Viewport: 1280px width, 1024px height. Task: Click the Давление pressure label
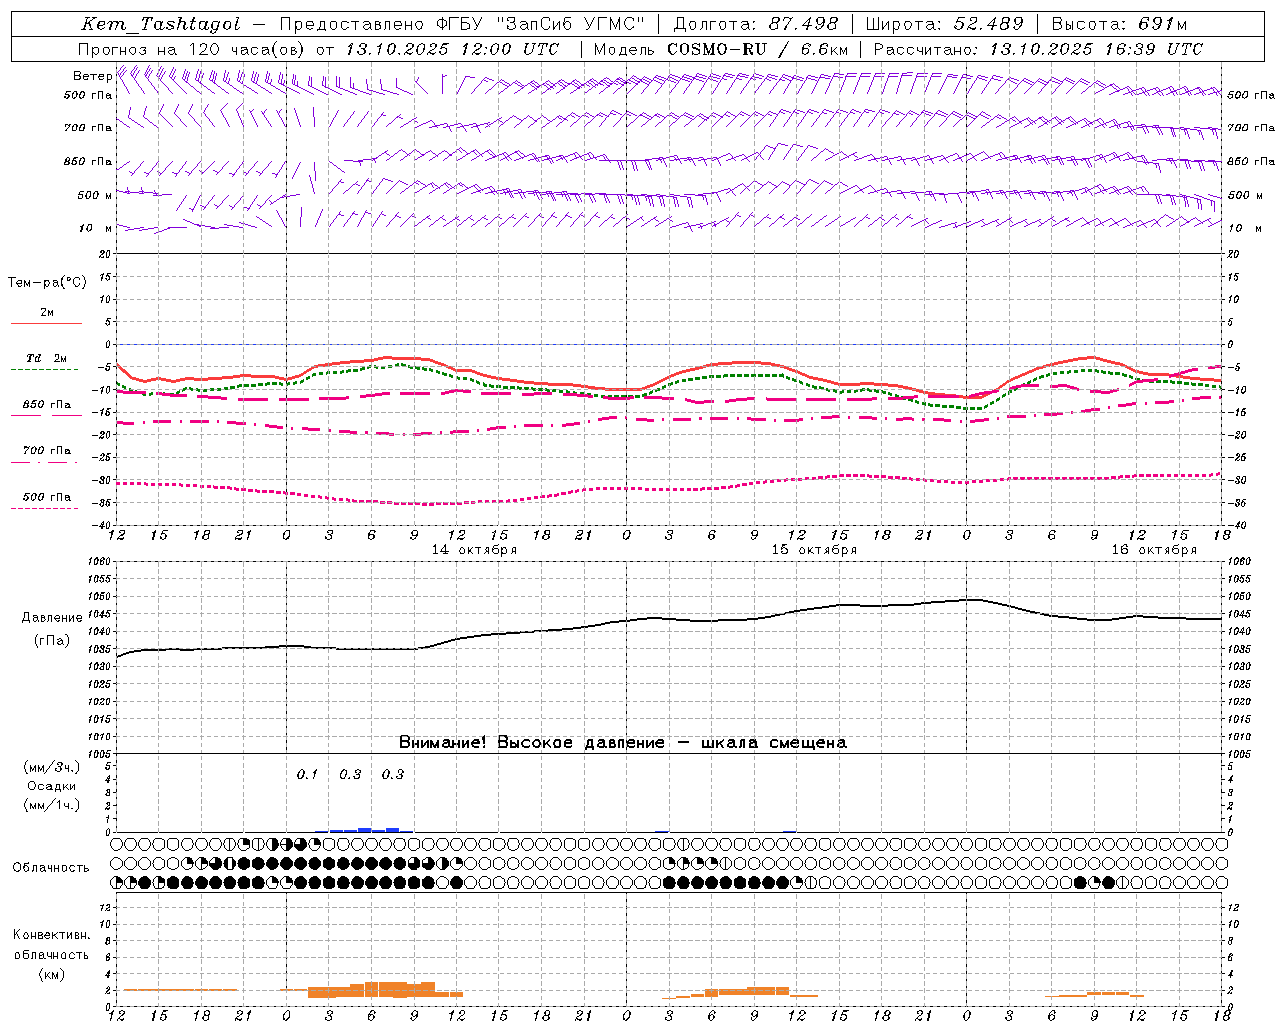click(x=52, y=618)
